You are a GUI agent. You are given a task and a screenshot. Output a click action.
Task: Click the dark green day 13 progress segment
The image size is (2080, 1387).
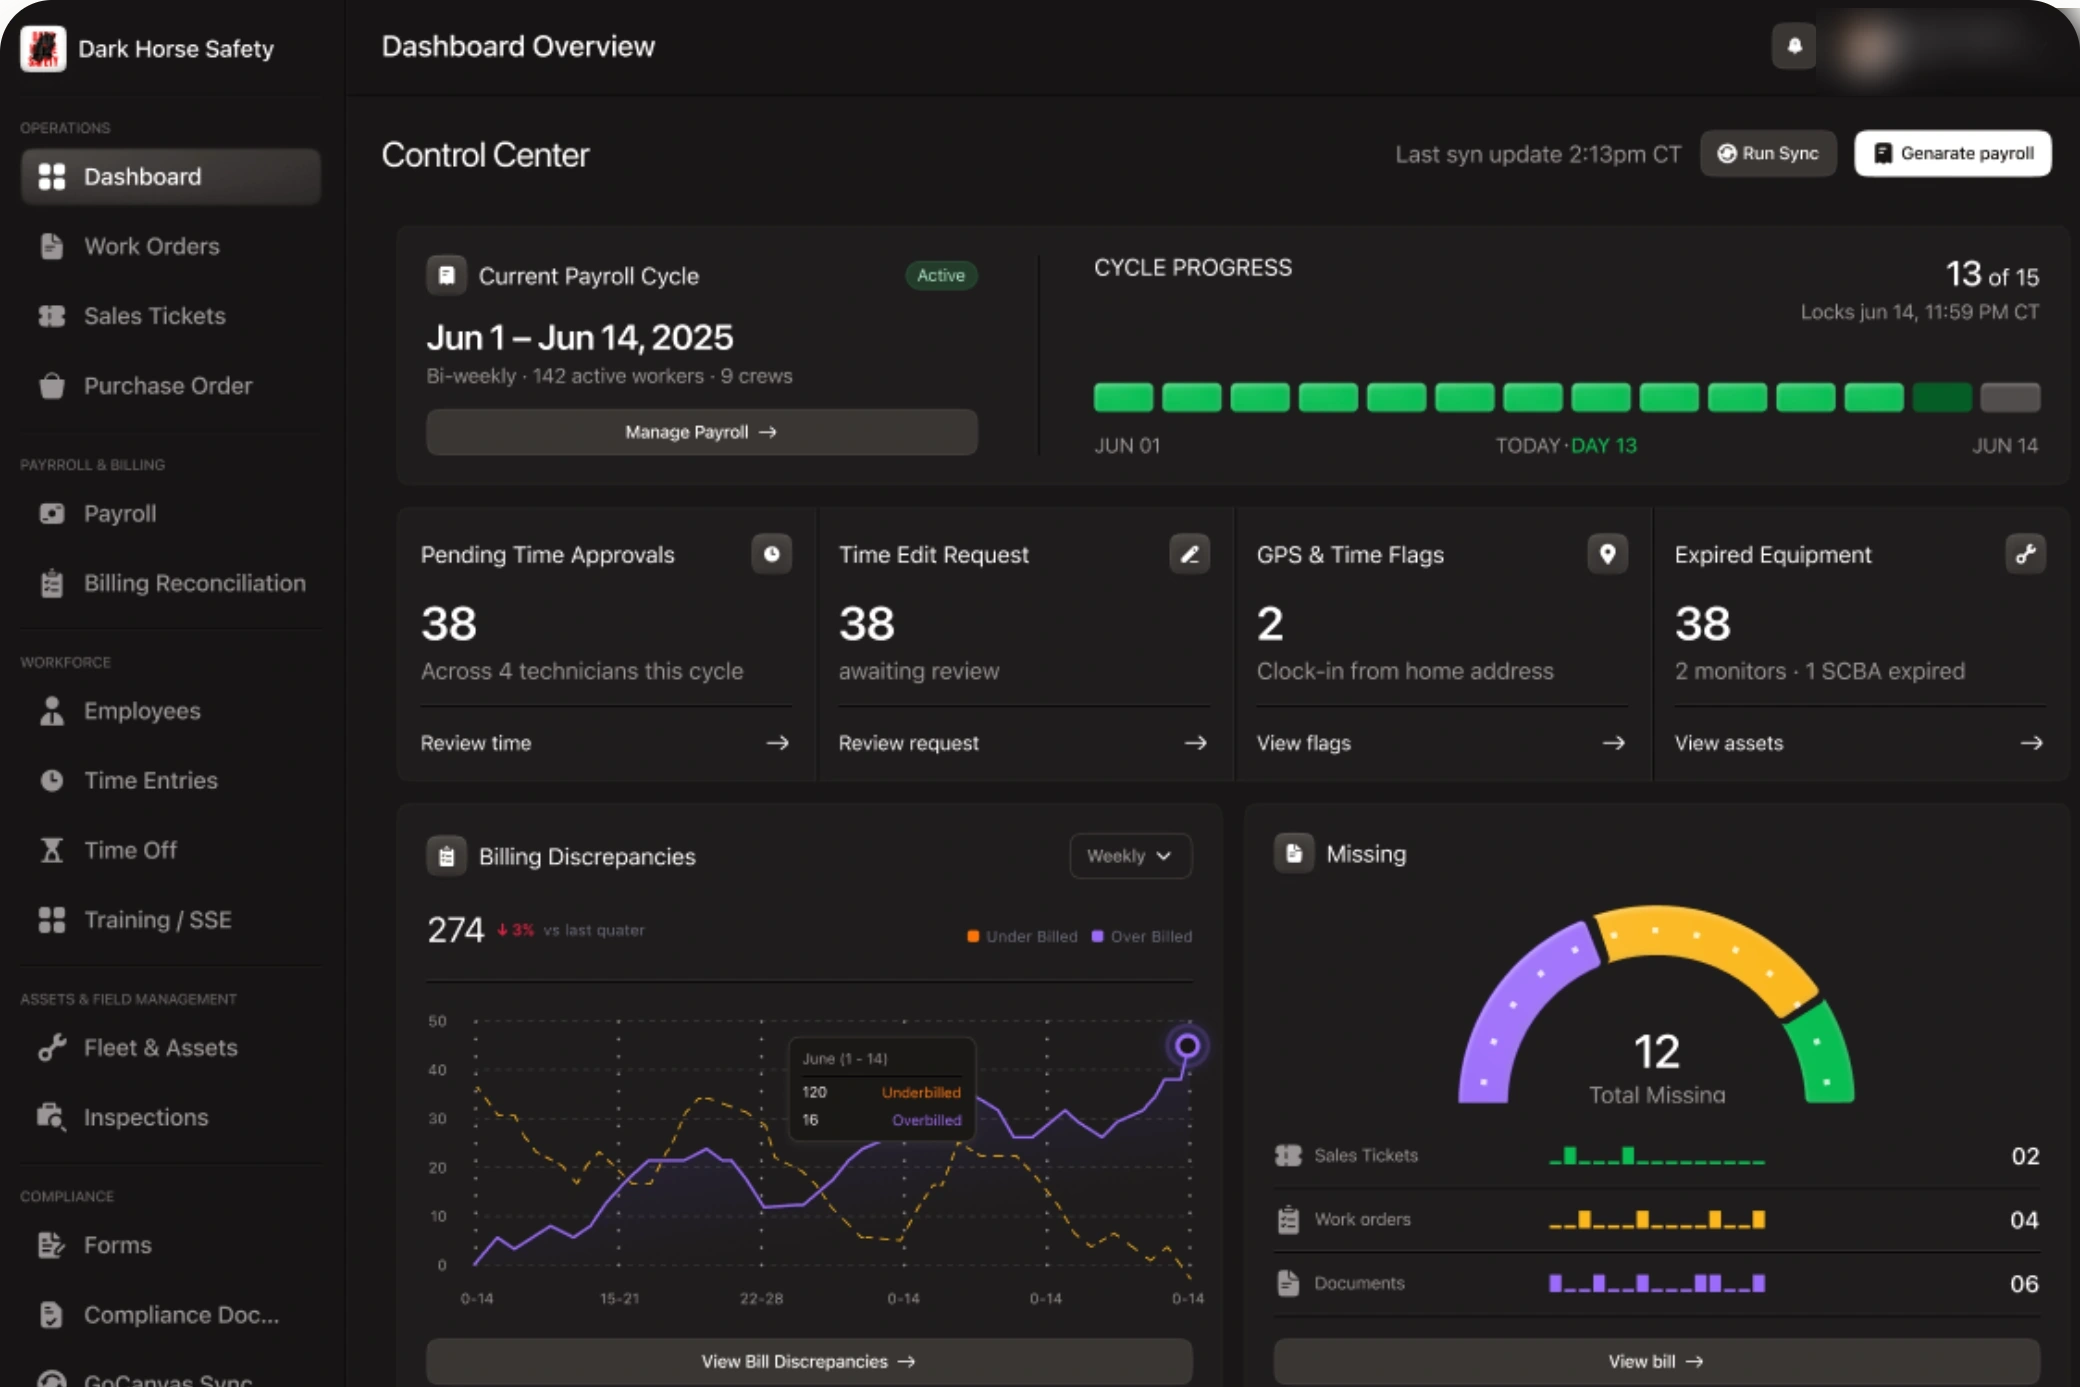1941,397
